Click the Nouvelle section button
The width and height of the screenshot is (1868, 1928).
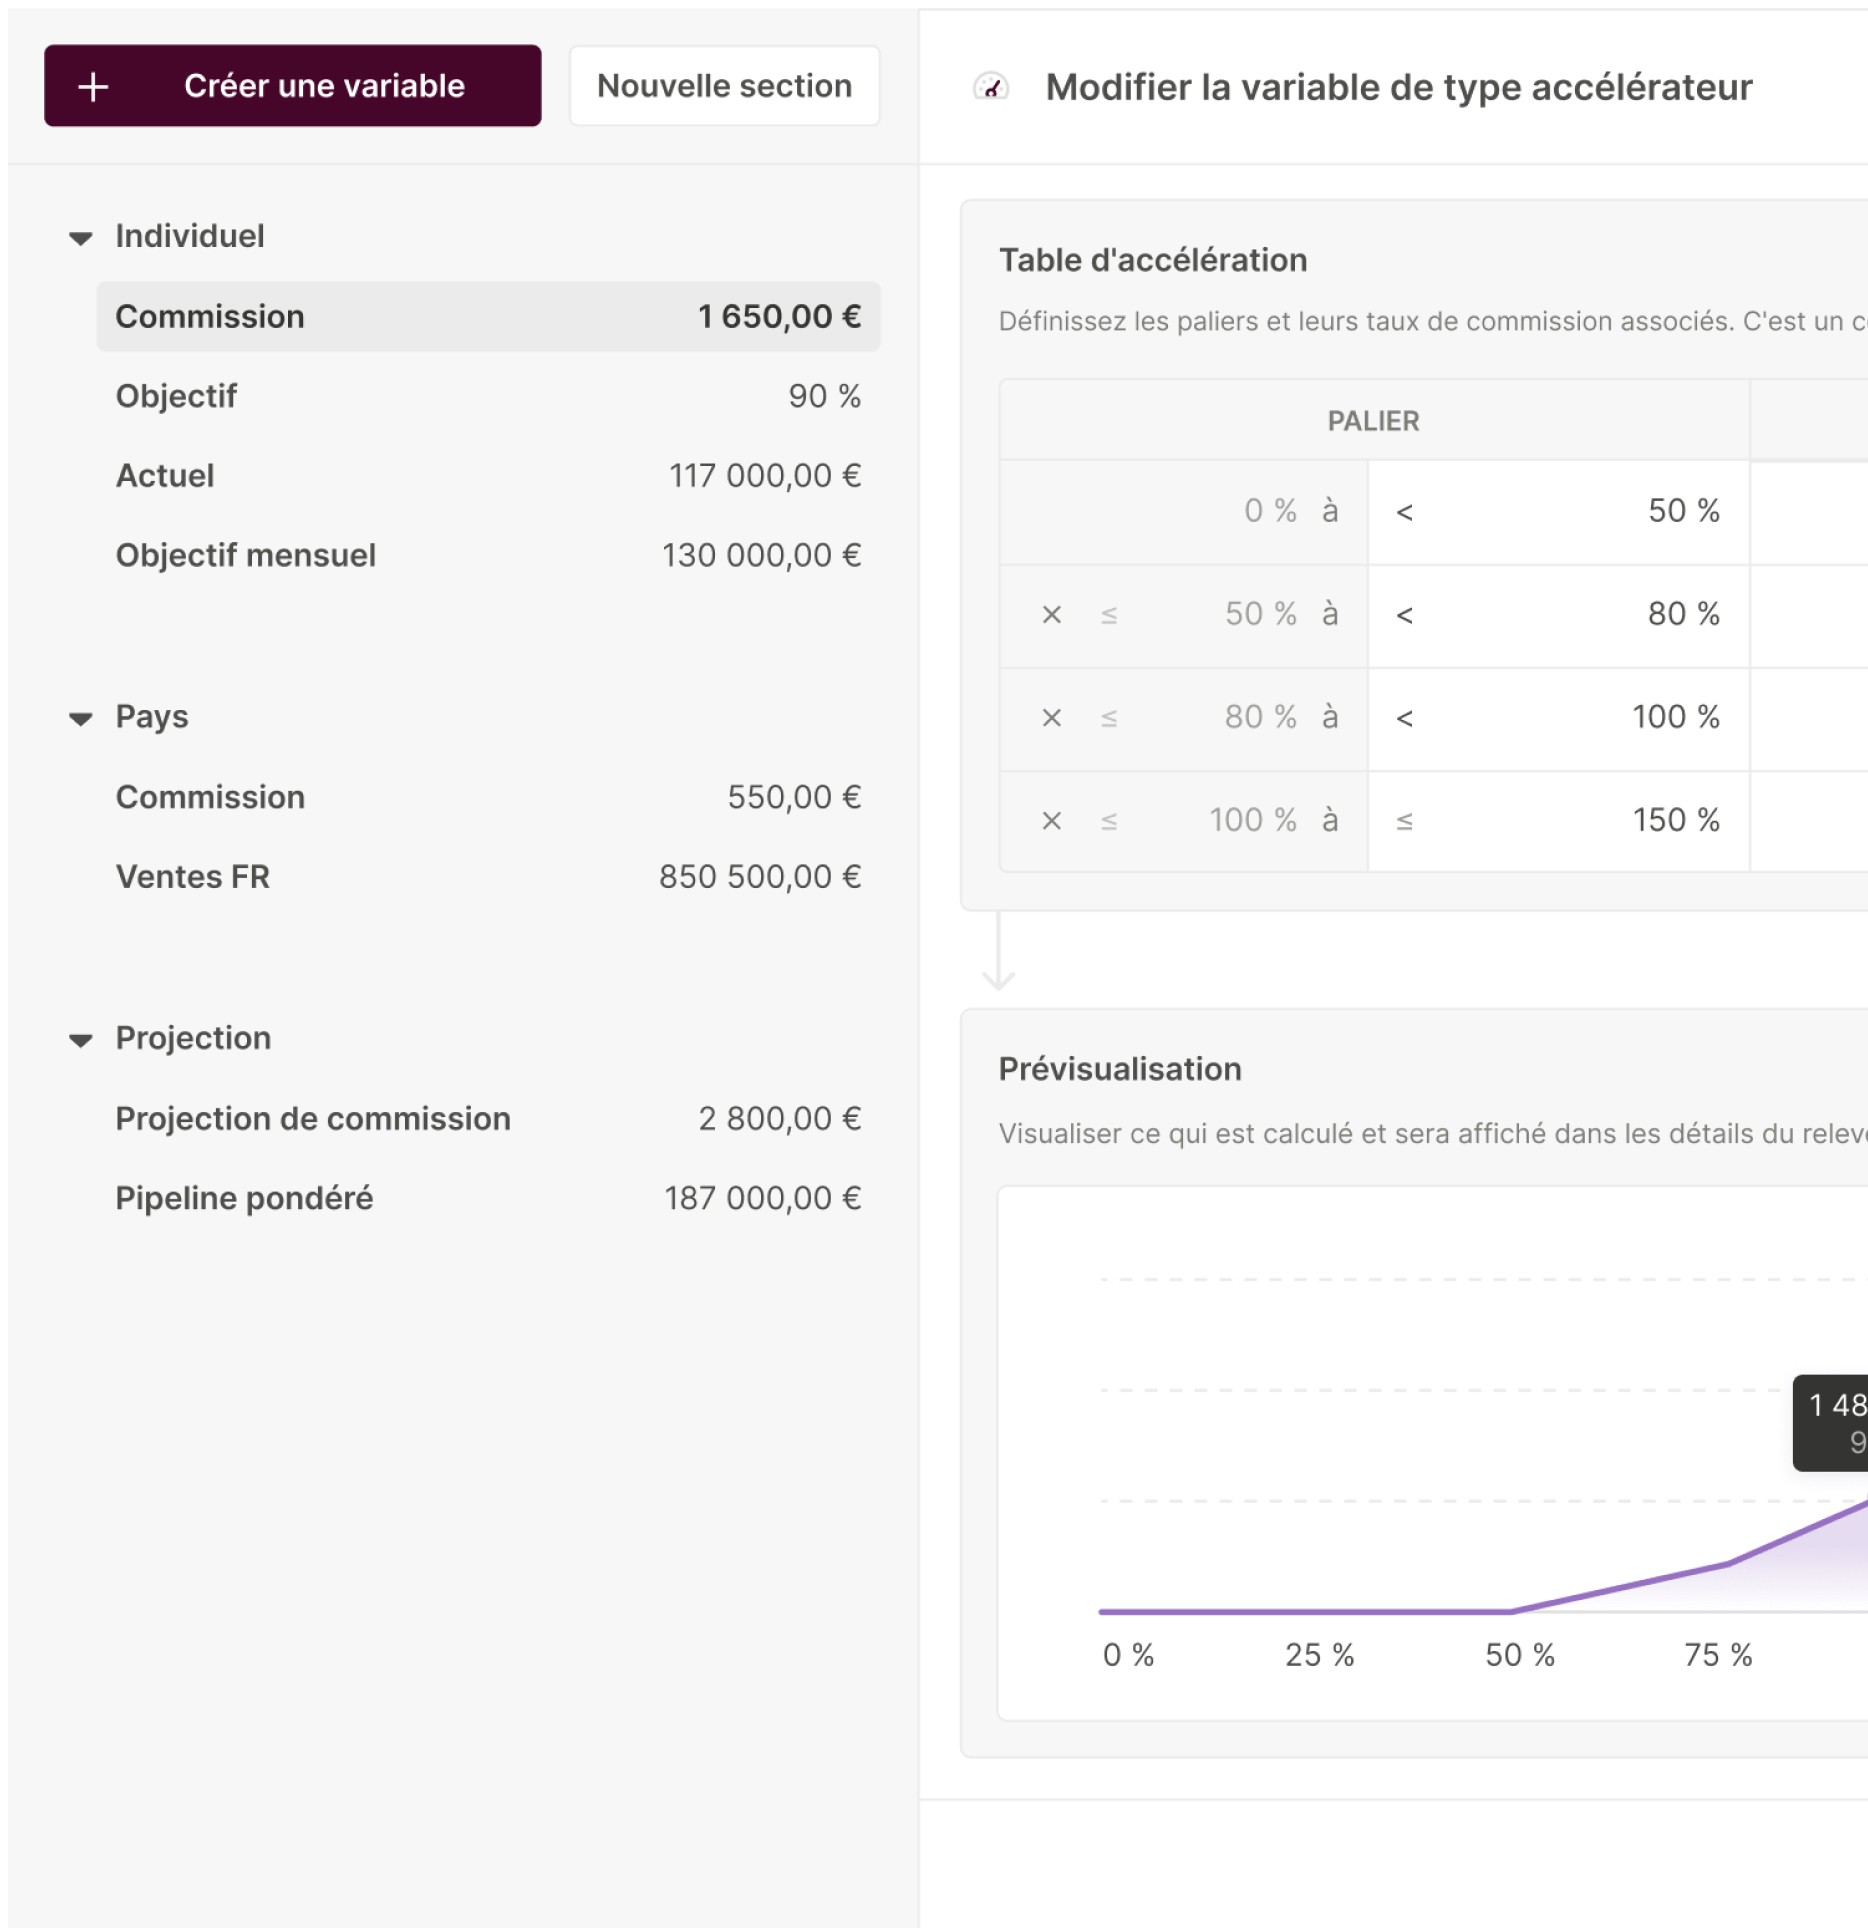pyautogui.click(x=724, y=86)
